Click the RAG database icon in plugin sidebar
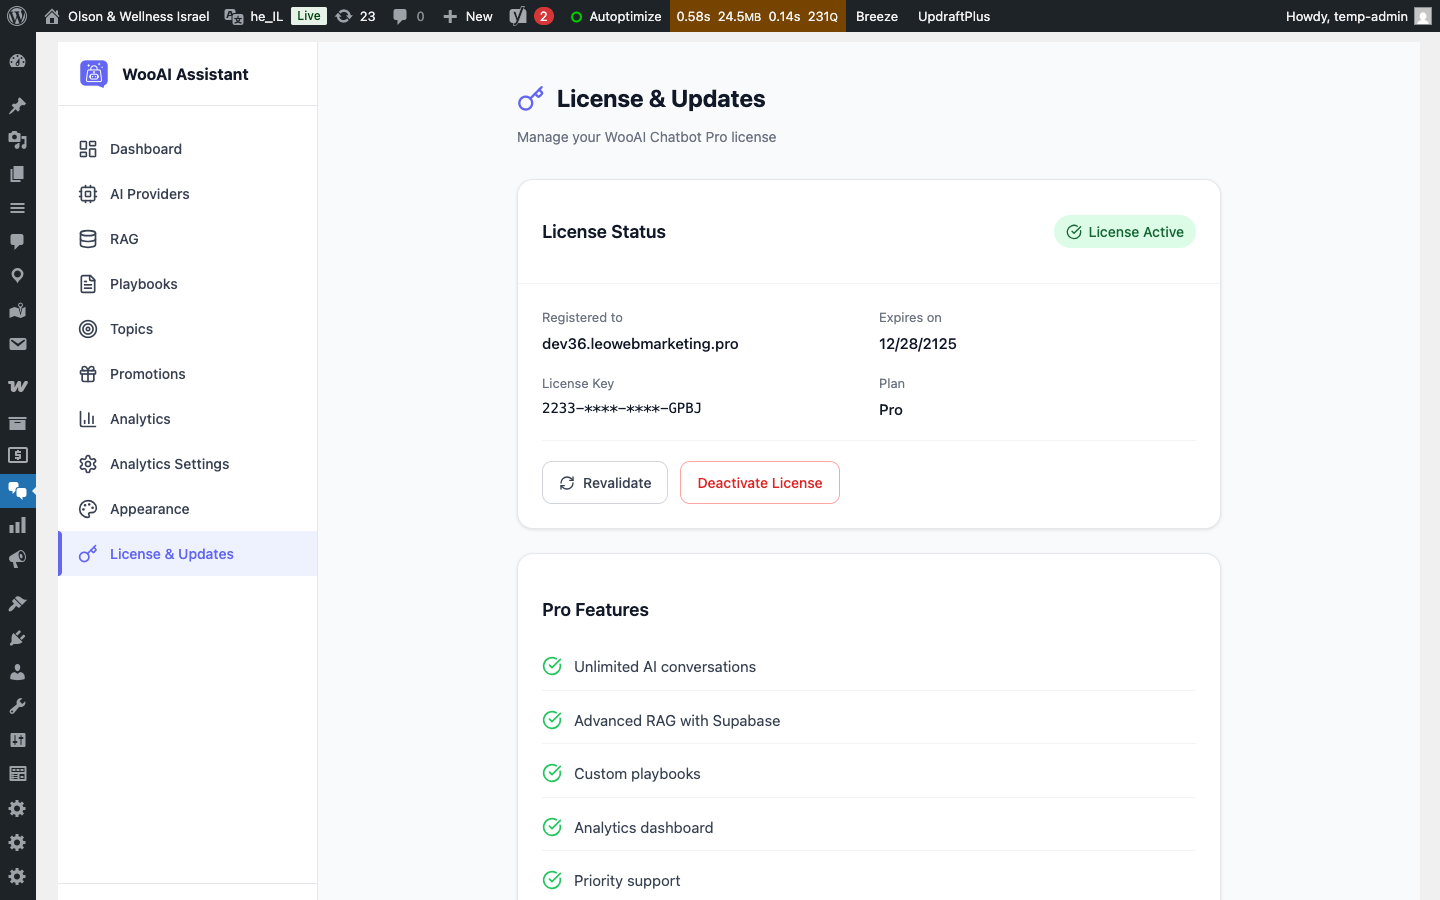This screenshot has width=1440, height=900. click(x=88, y=238)
